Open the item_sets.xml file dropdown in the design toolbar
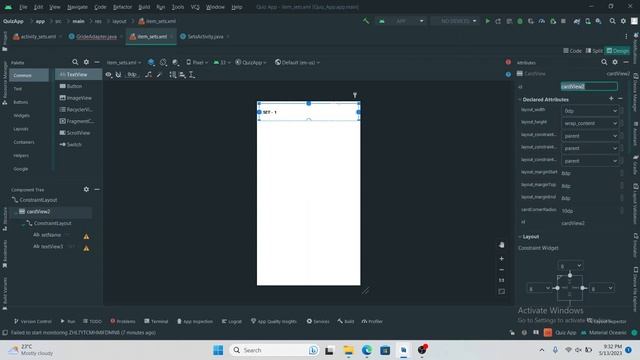The height and width of the screenshot is (360, 640). point(124,62)
